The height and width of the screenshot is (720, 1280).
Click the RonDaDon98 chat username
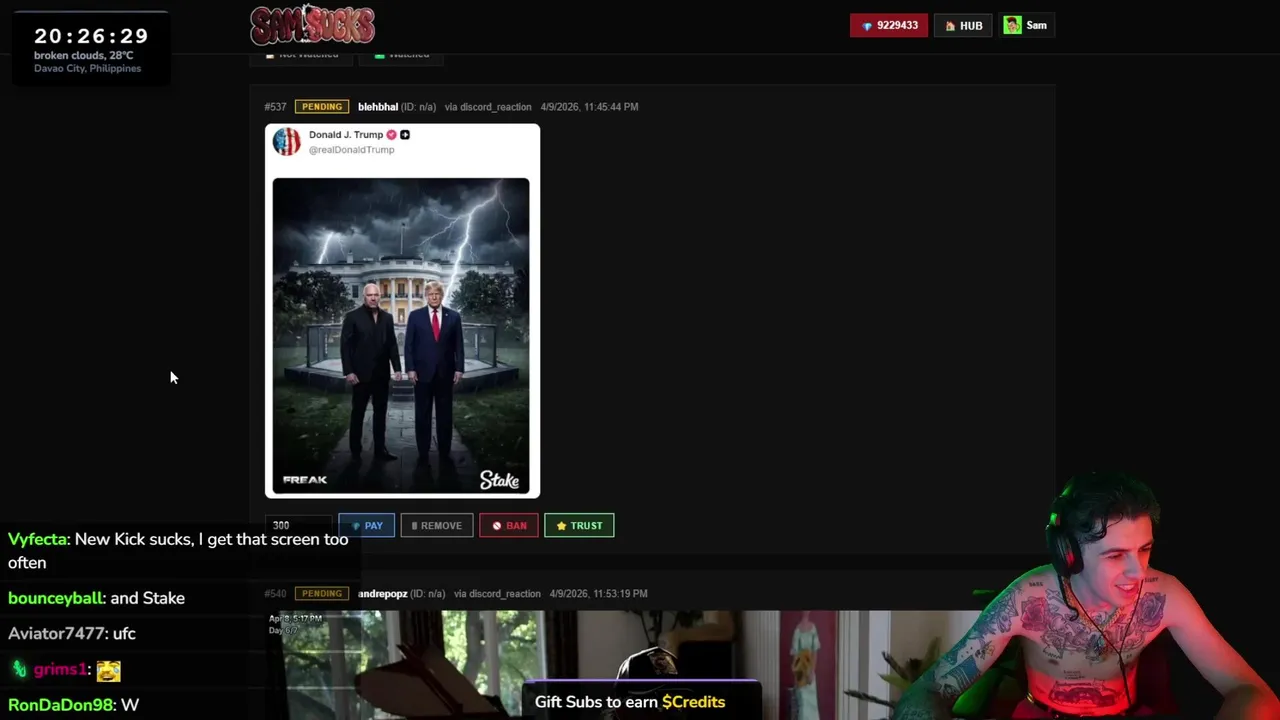pyautogui.click(x=60, y=705)
